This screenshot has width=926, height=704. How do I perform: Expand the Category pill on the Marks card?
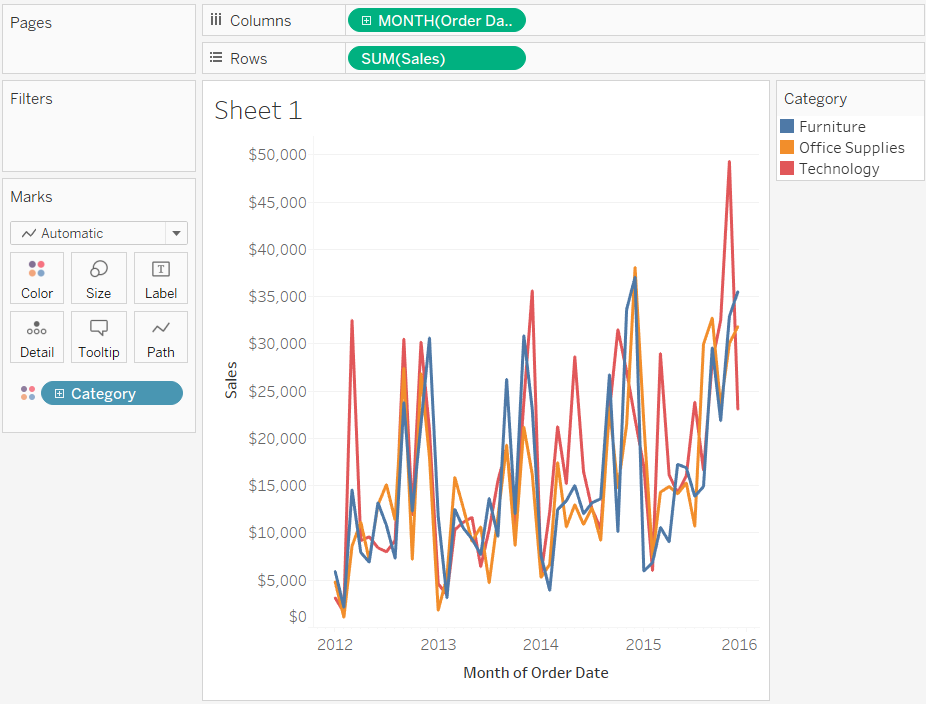(x=59, y=392)
